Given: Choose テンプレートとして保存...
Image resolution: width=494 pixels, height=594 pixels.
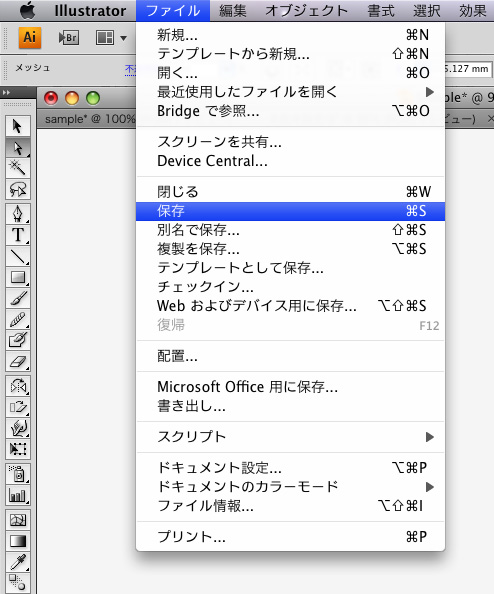Looking at the screenshot, I should (290, 268).
